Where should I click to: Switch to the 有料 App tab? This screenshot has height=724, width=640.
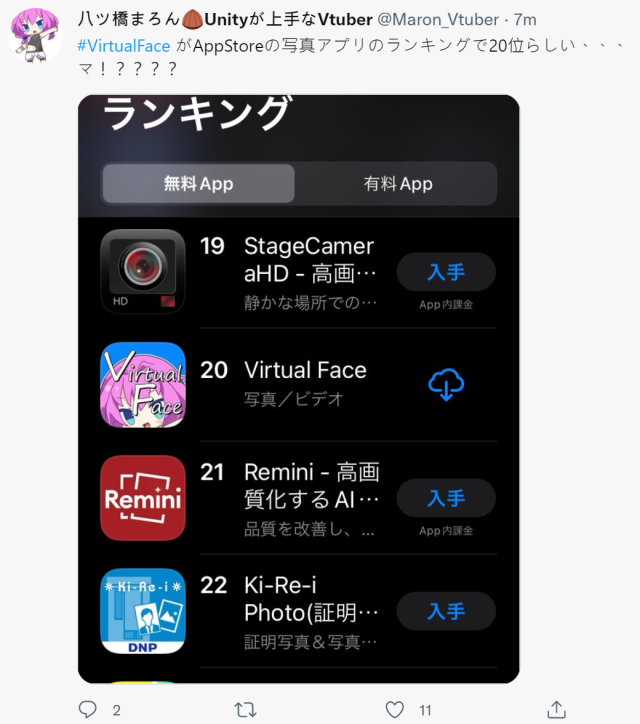tap(398, 184)
